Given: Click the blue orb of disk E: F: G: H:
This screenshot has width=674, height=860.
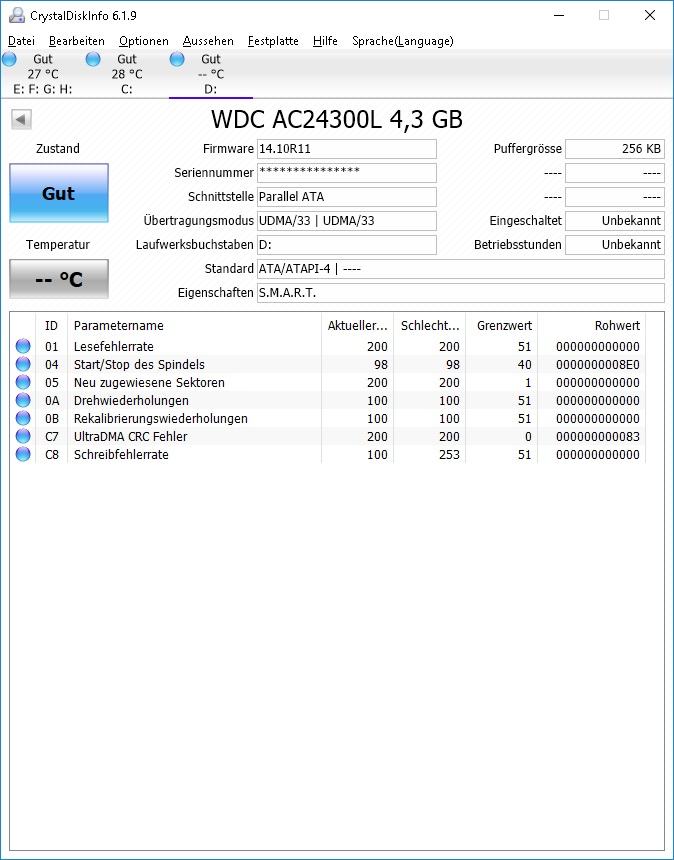Looking at the screenshot, I should click(9, 59).
